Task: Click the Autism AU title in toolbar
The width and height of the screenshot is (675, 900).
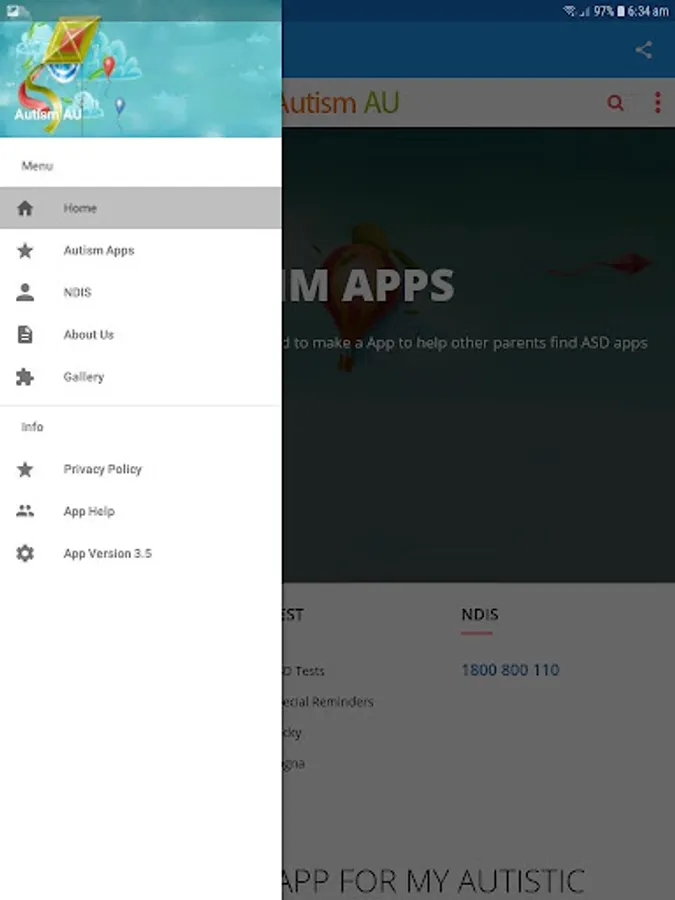Action: (x=340, y=103)
